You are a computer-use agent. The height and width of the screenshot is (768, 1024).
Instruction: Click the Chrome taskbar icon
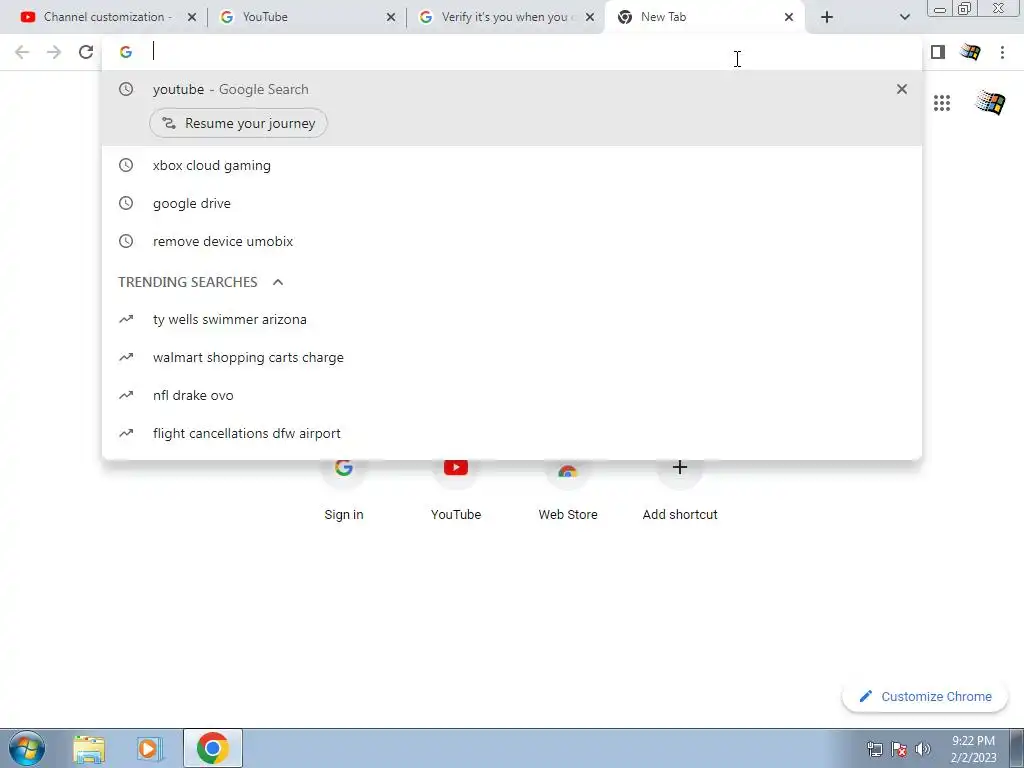(x=212, y=748)
